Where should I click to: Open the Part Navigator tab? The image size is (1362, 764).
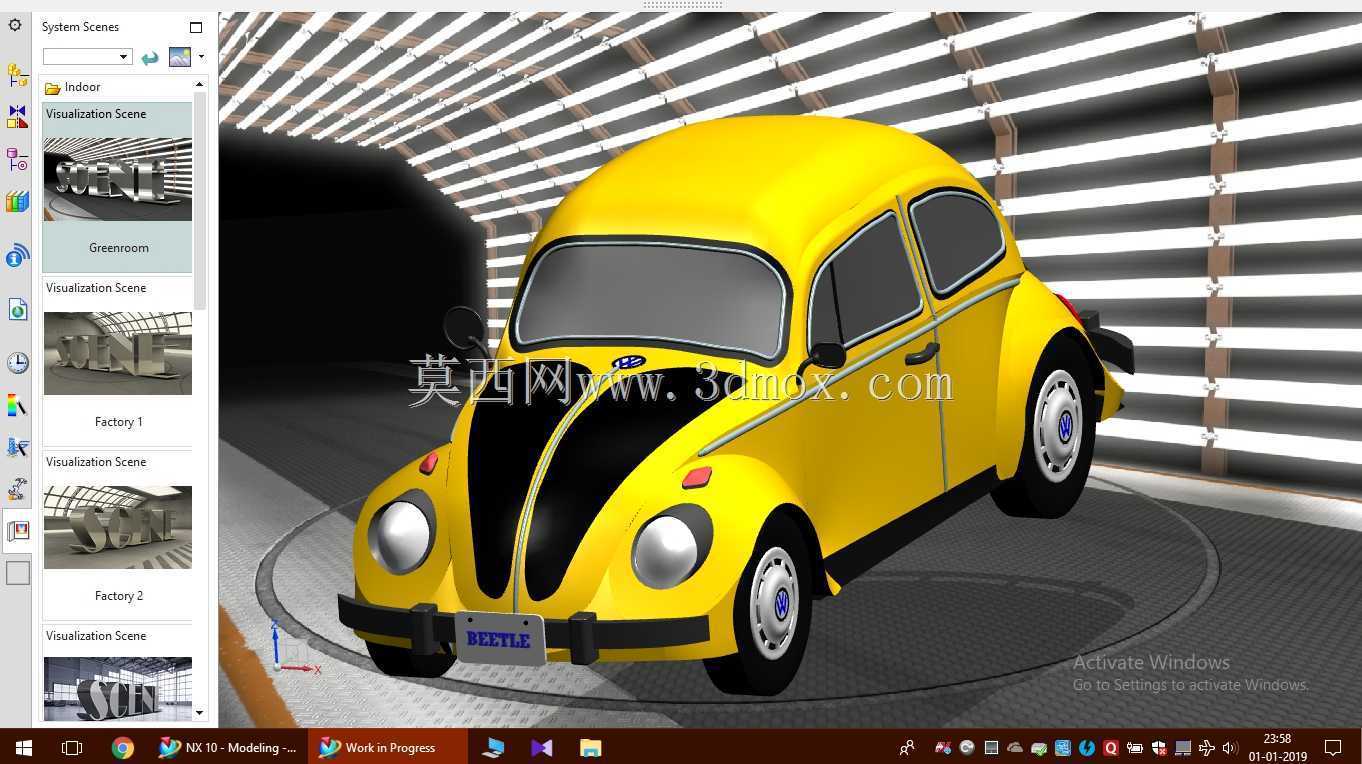[x=17, y=159]
